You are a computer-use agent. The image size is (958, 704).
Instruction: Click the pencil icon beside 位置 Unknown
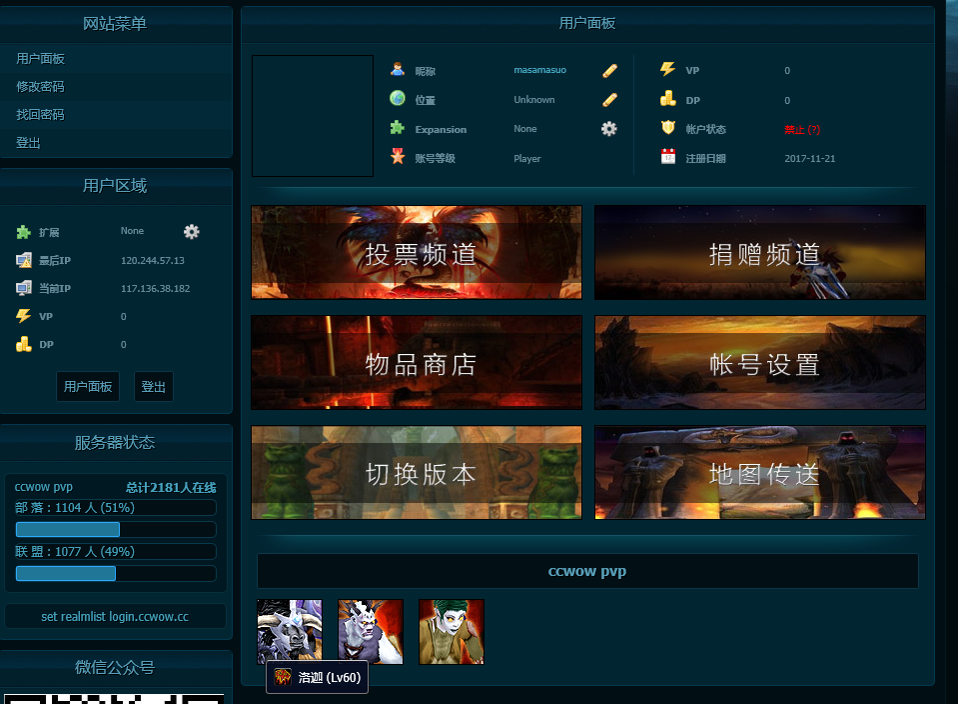608,99
